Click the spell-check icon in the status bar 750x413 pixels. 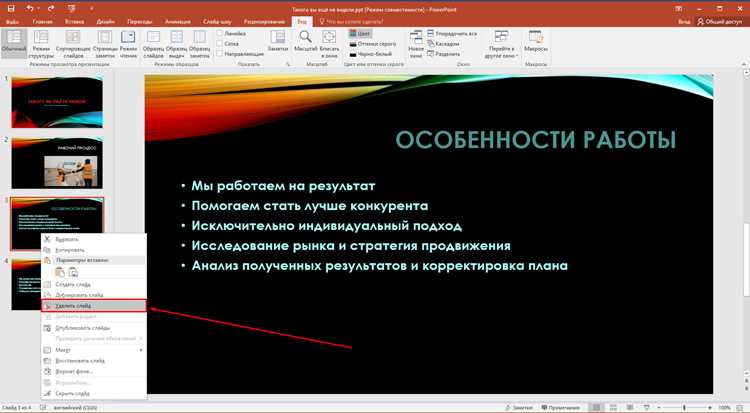(x=43, y=407)
